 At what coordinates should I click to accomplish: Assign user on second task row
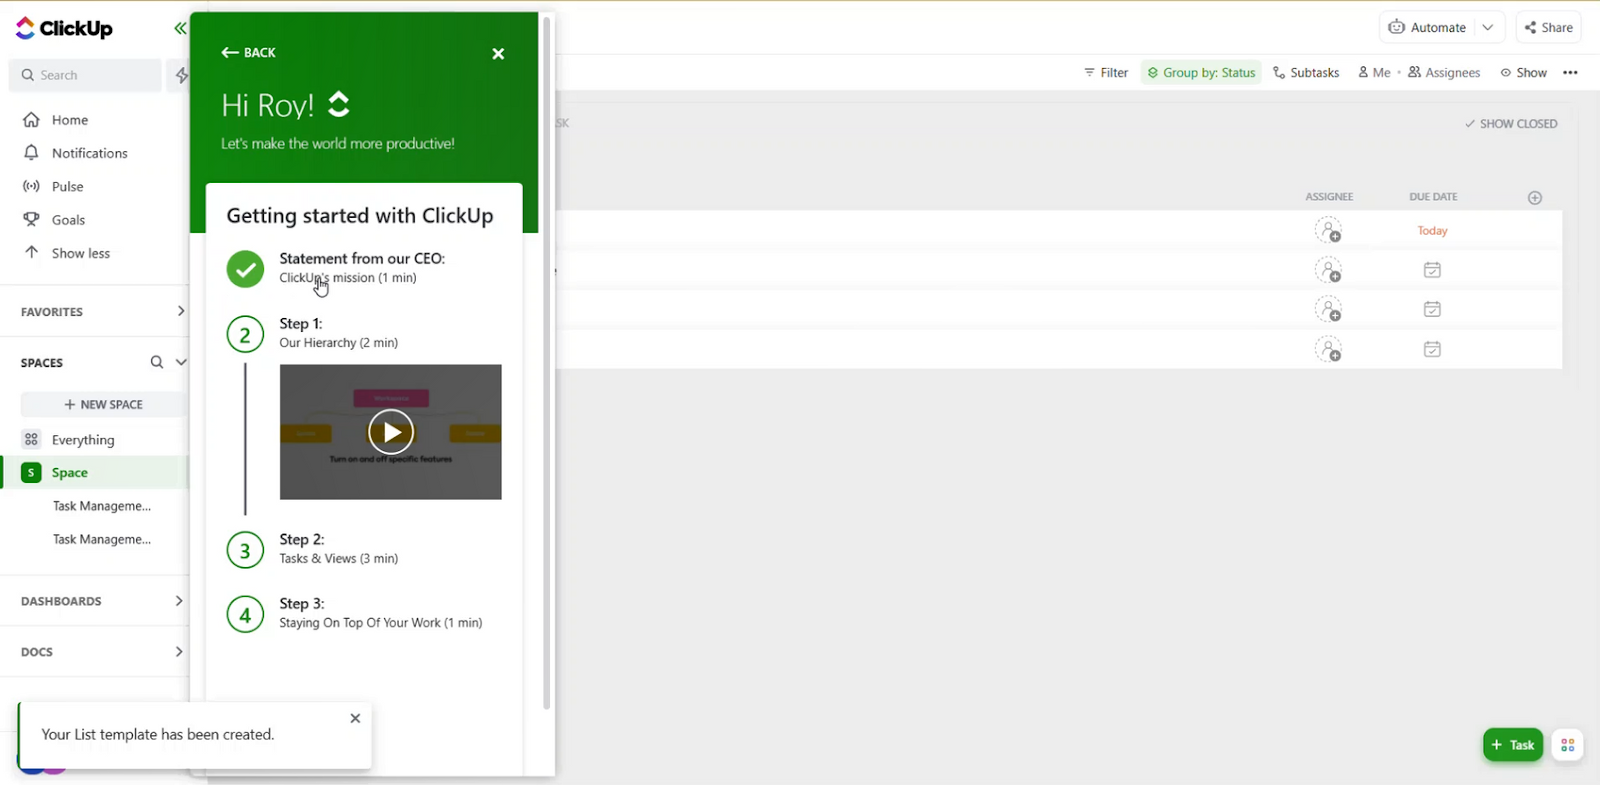click(x=1328, y=270)
